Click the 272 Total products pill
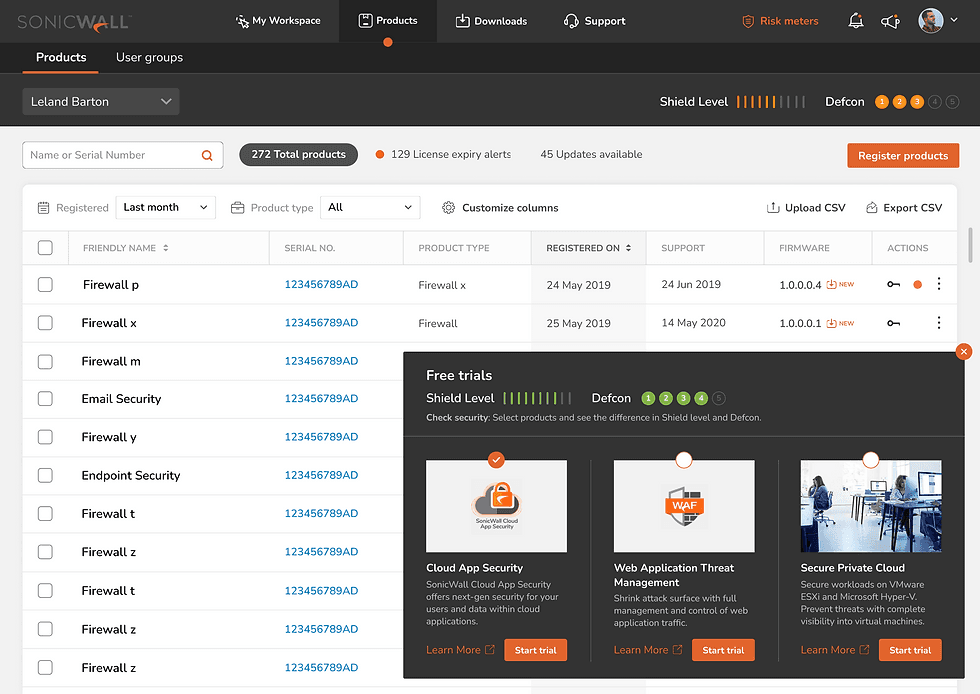This screenshot has width=980, height=694. coord(298,154)
